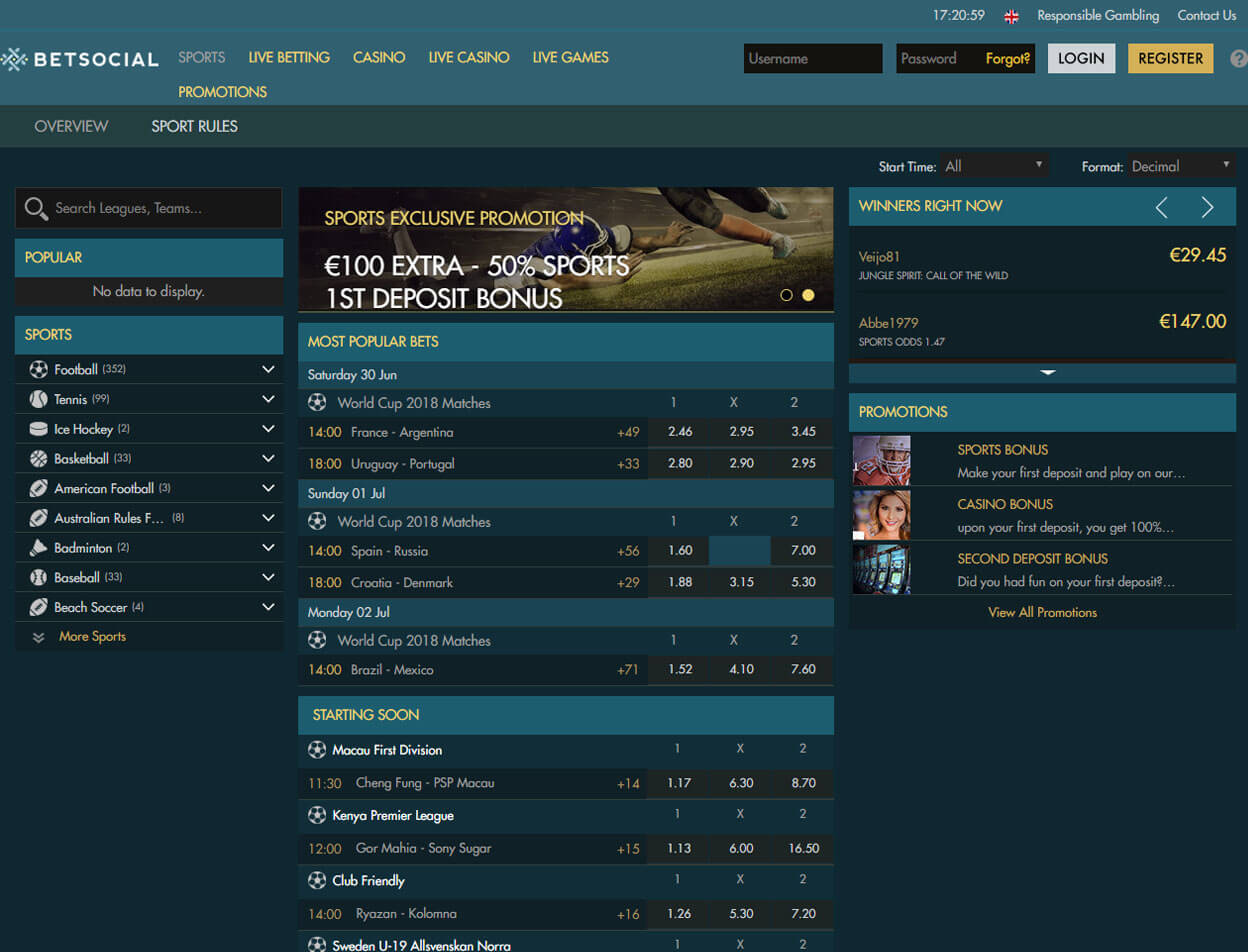Select Brazil win odds 1.52
Viewport: 1248px width, 952px height.
coord(679,669)
